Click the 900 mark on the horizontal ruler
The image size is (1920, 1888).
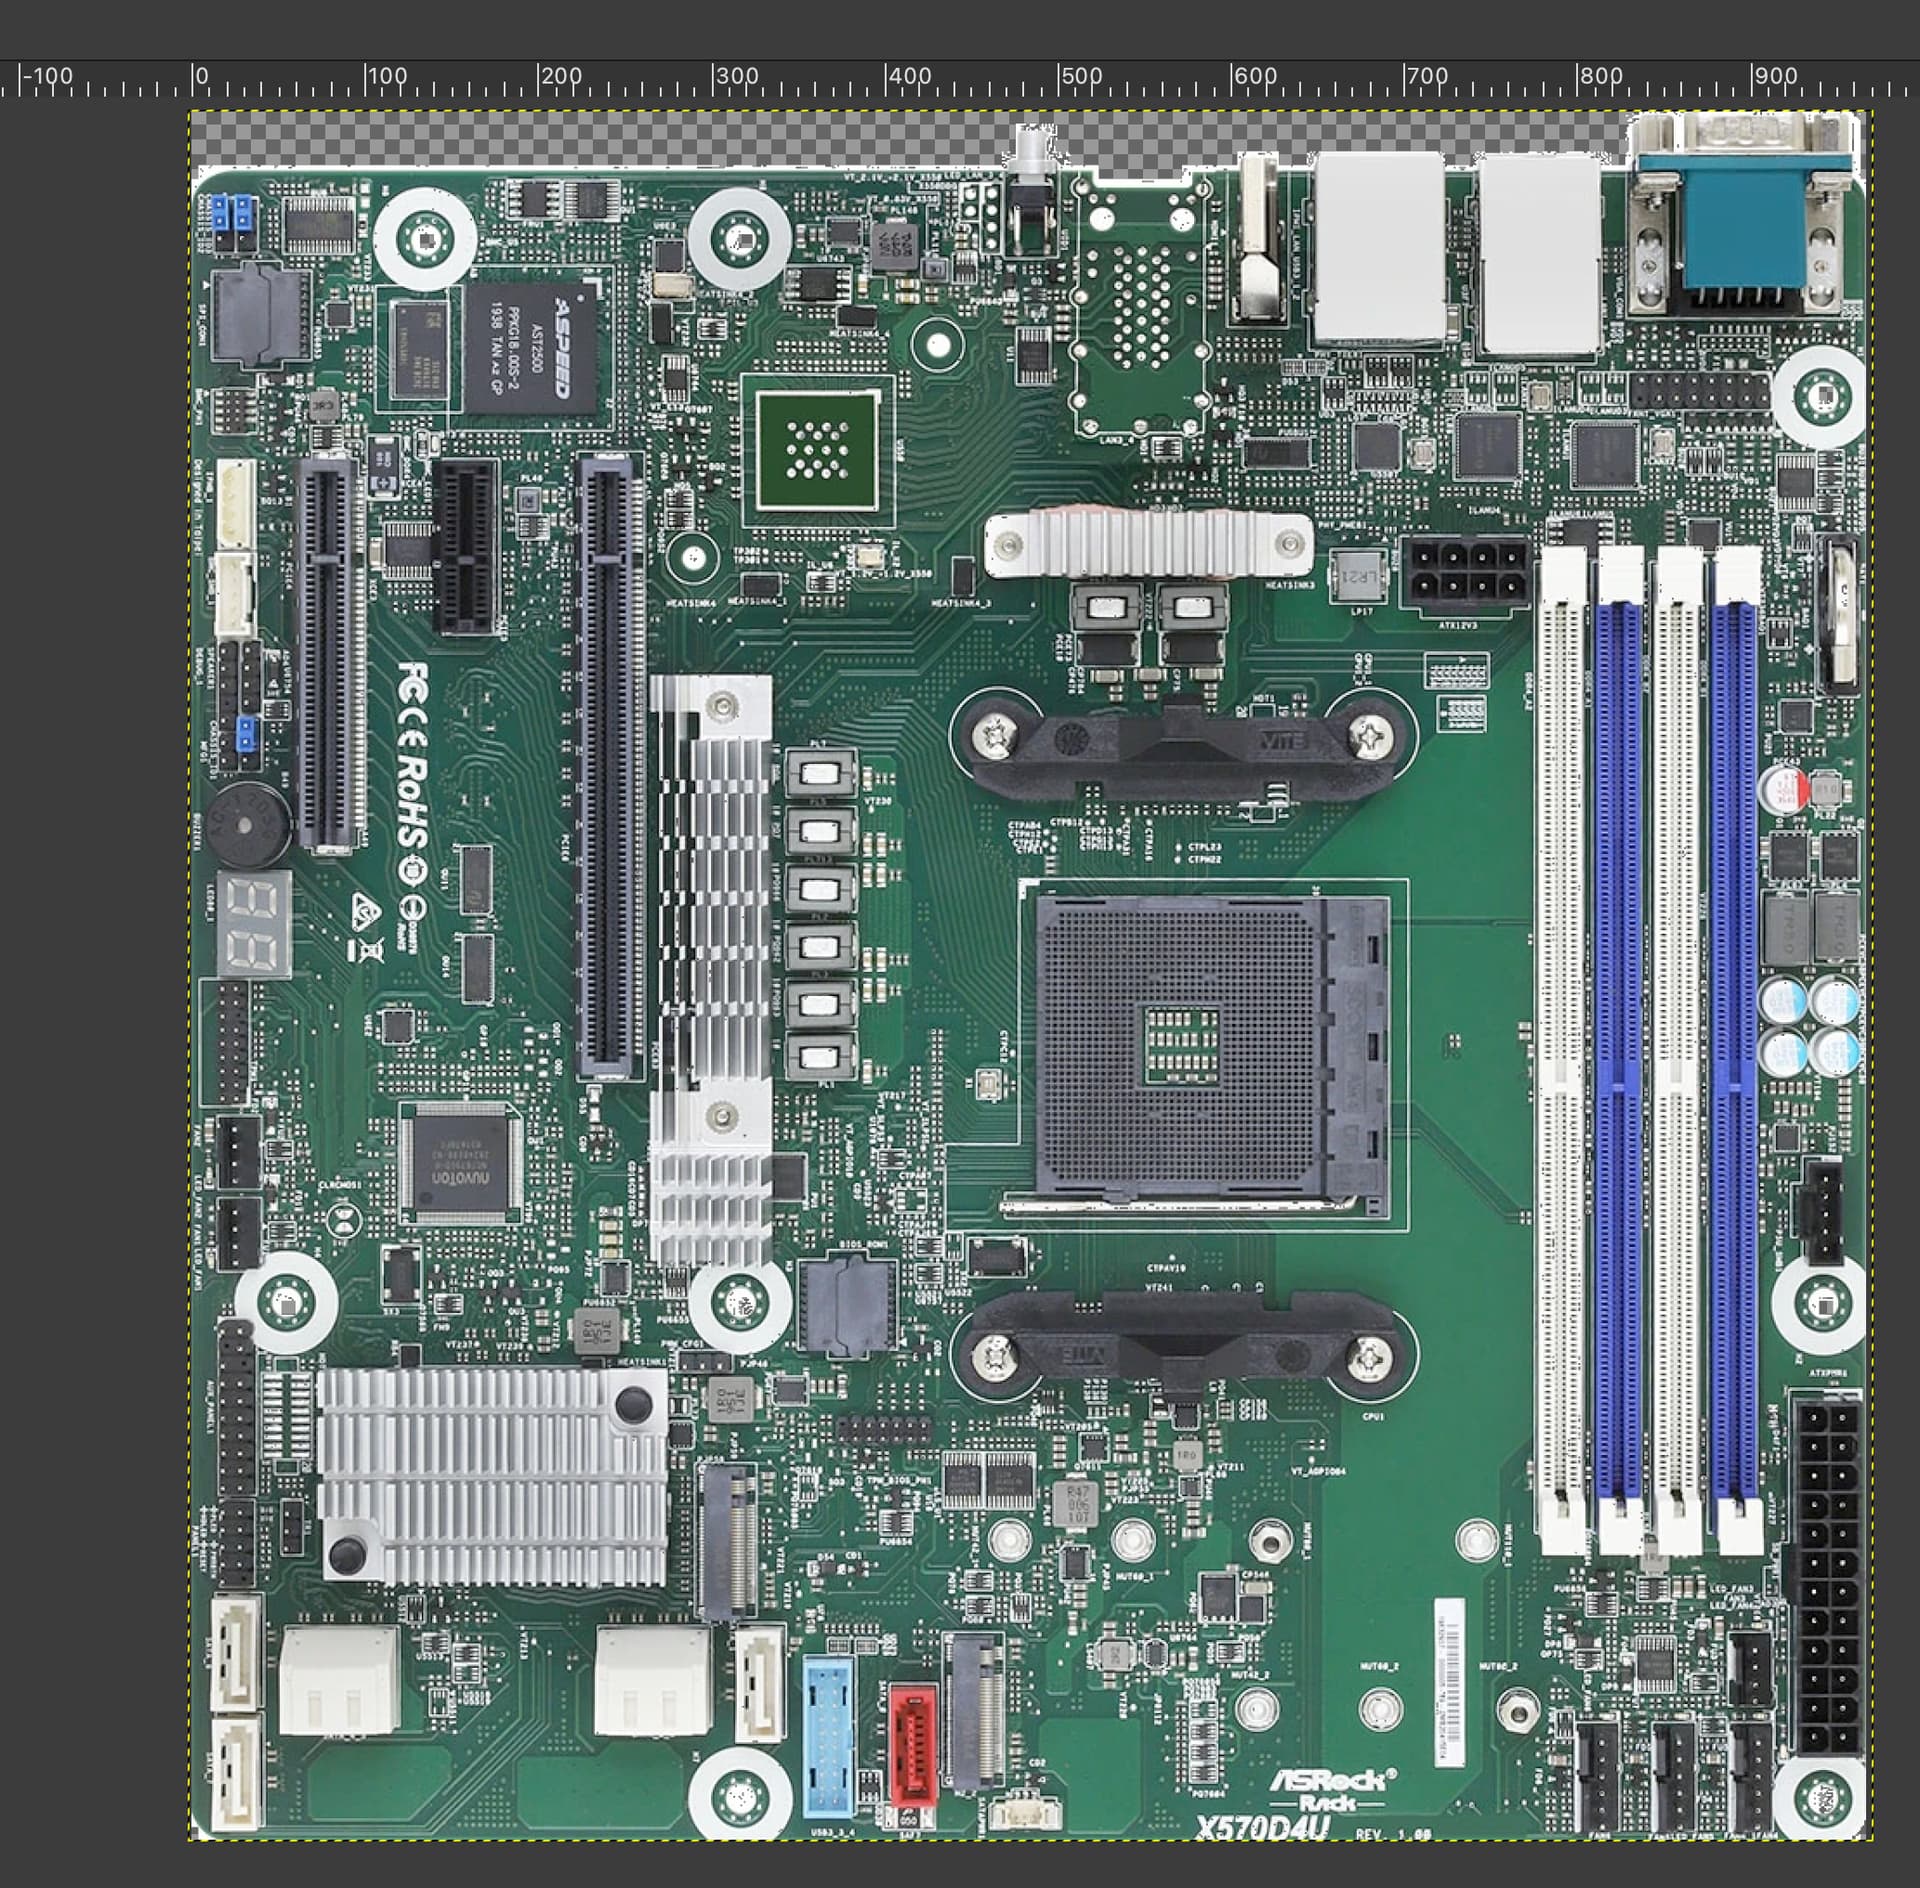pos(1774,78)
